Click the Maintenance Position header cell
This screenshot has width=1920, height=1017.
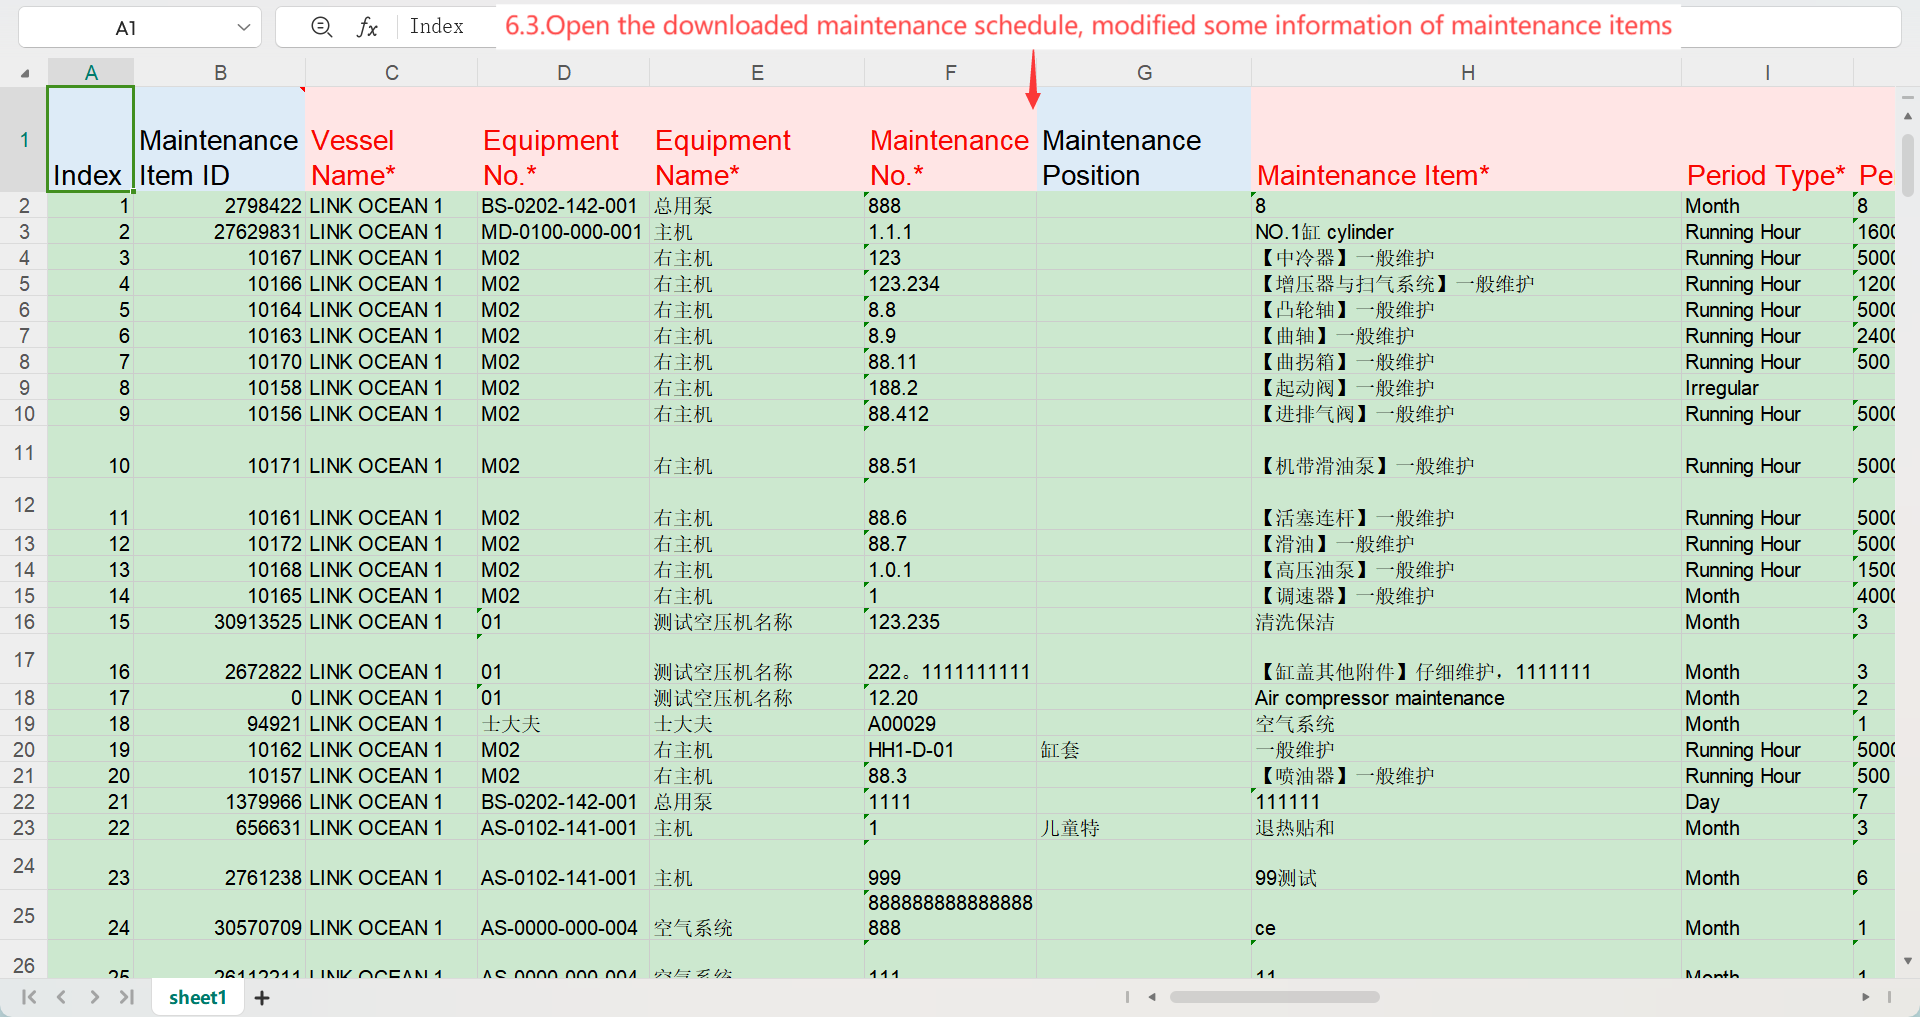1144,139
